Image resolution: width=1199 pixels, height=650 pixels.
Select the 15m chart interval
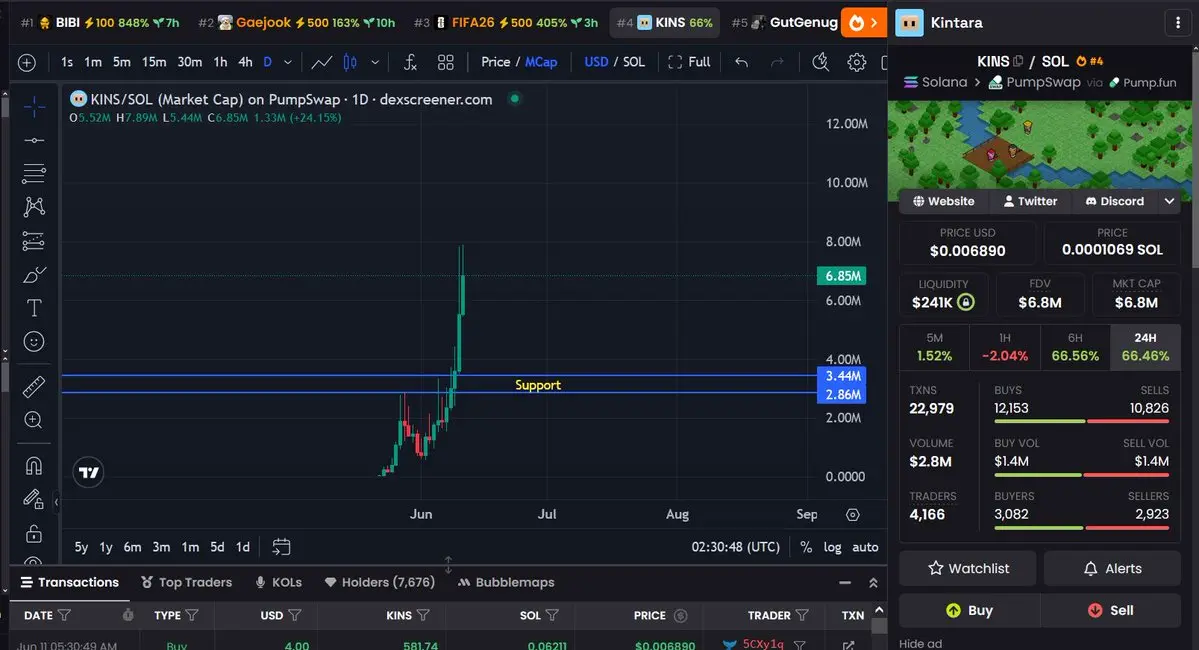[x=154, y=62]
